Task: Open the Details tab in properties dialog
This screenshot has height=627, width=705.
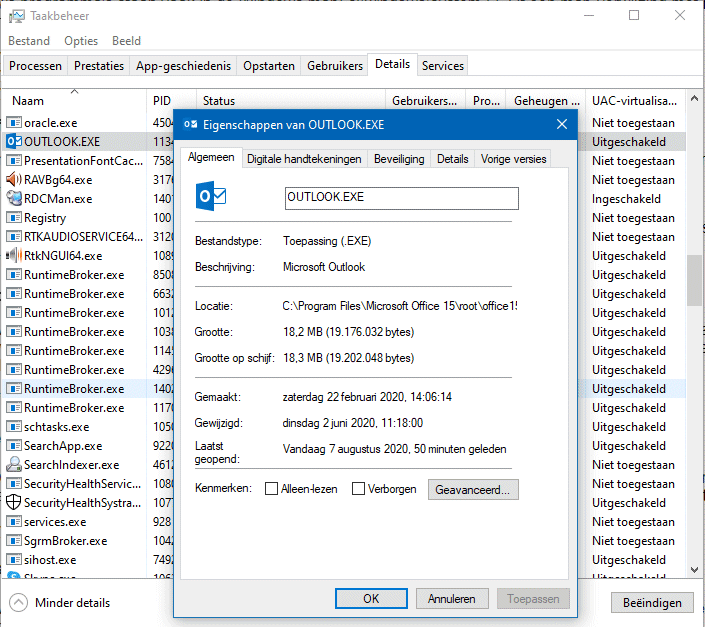Action: [453, 159]
